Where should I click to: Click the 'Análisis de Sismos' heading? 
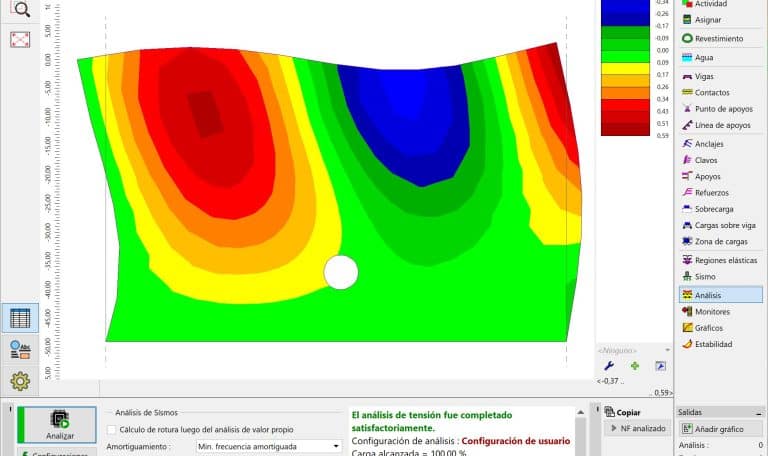[x=146, y=412]
